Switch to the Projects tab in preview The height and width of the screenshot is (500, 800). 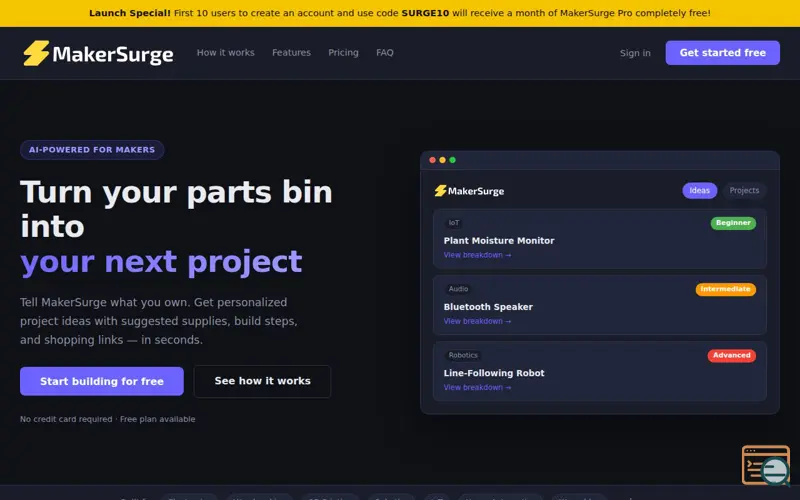click(x=744, y=190)
